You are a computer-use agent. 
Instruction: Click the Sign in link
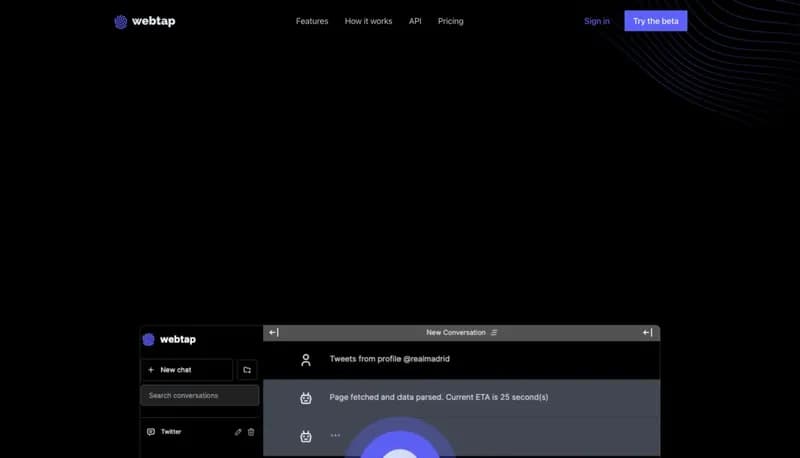(x=596, y=21)
